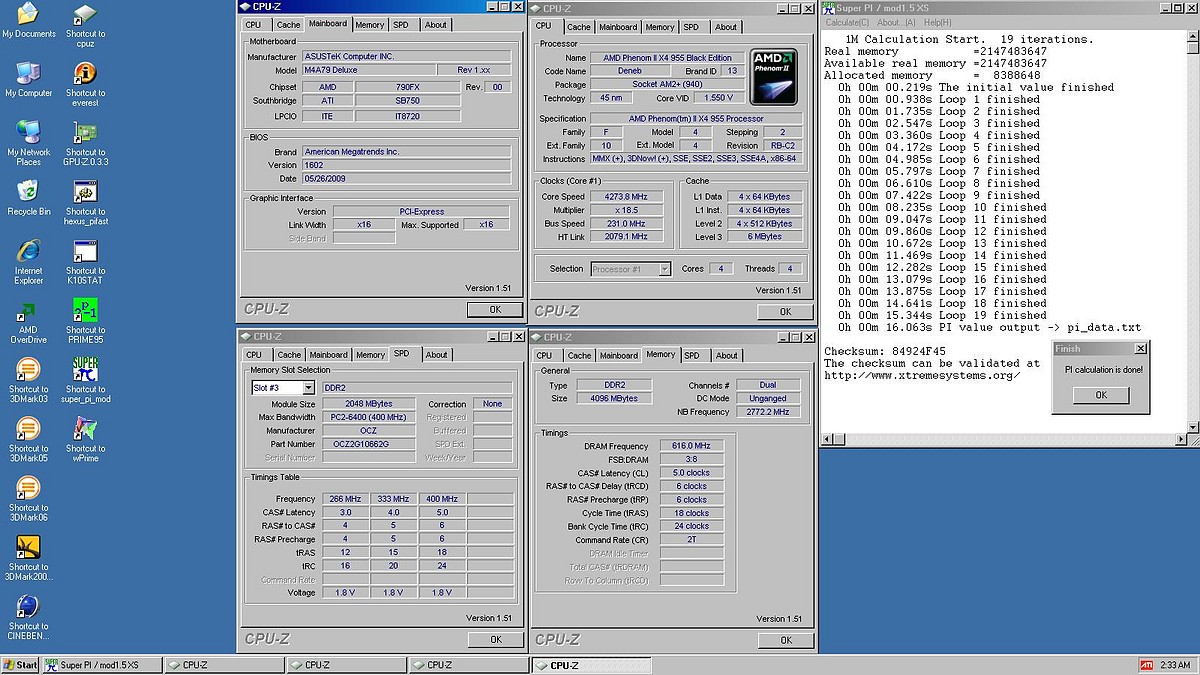
Task: Select the AMD OverDrive desktop icon
Action: pos(29,322)
